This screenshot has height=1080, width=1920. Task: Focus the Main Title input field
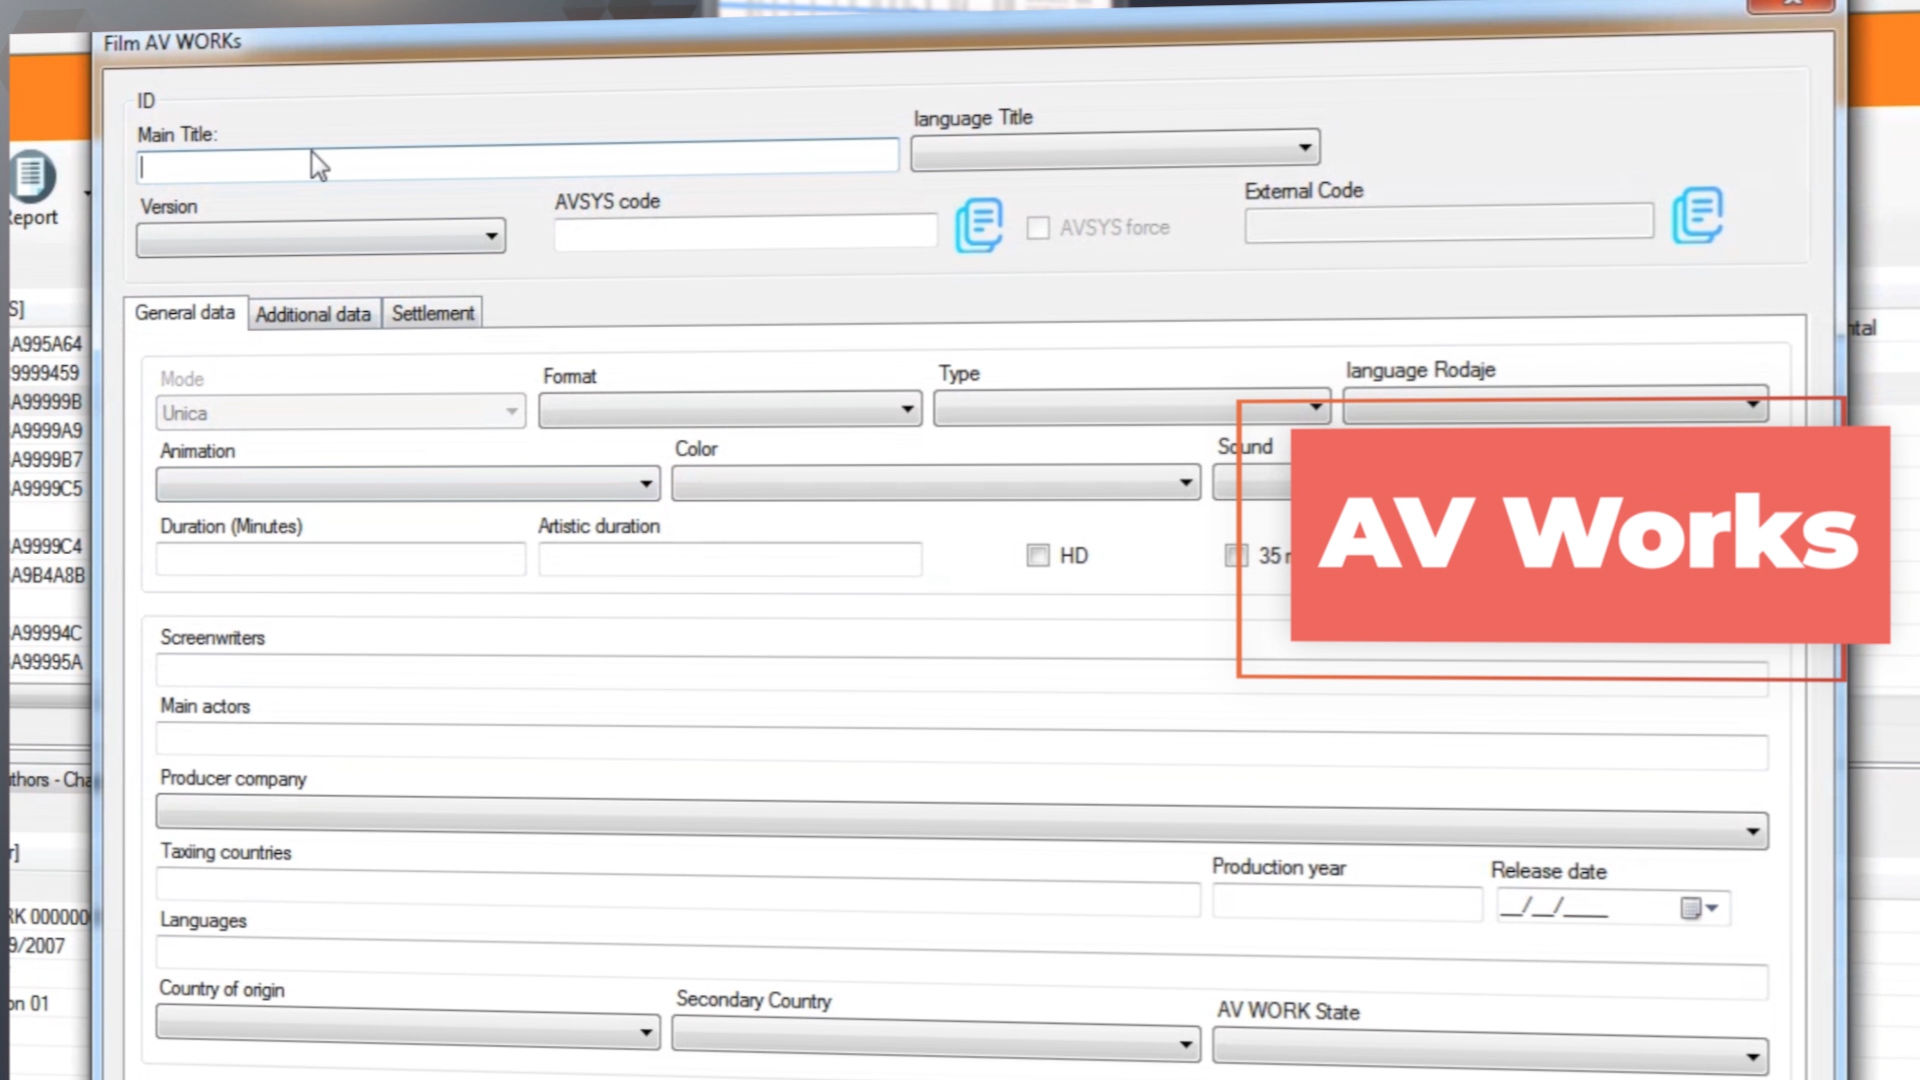pyautogui.click(x=518, y=160)
